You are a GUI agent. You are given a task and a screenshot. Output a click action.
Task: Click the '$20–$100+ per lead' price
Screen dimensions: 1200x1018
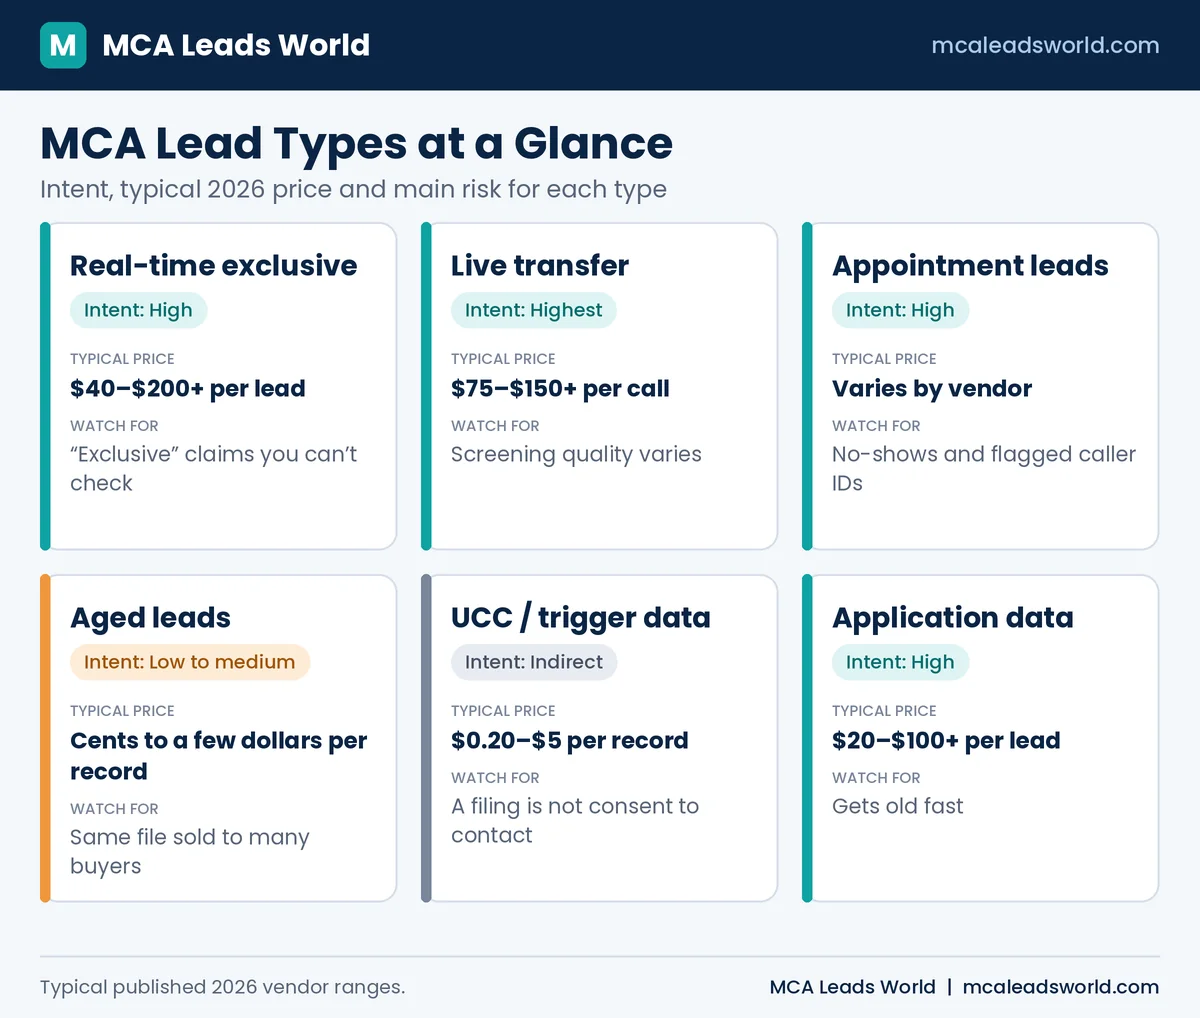[946, 740]
